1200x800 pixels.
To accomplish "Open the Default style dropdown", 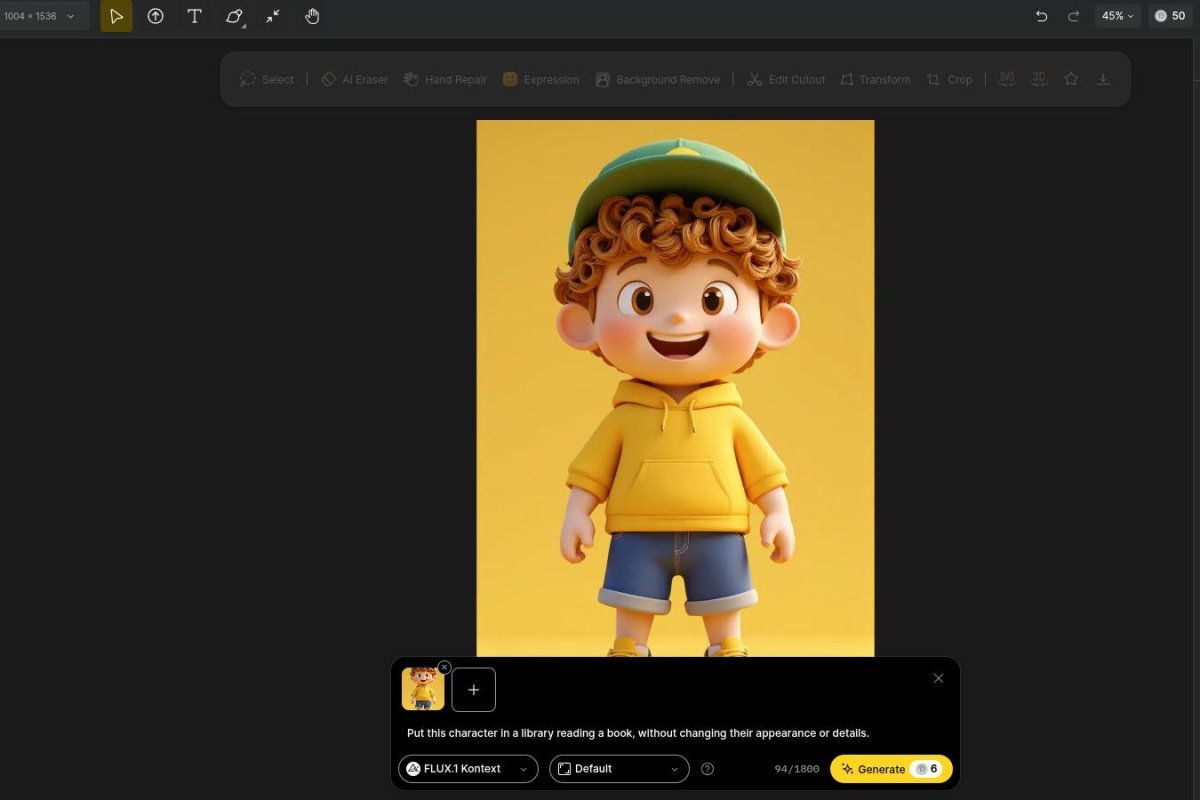I will coord(618,768).
